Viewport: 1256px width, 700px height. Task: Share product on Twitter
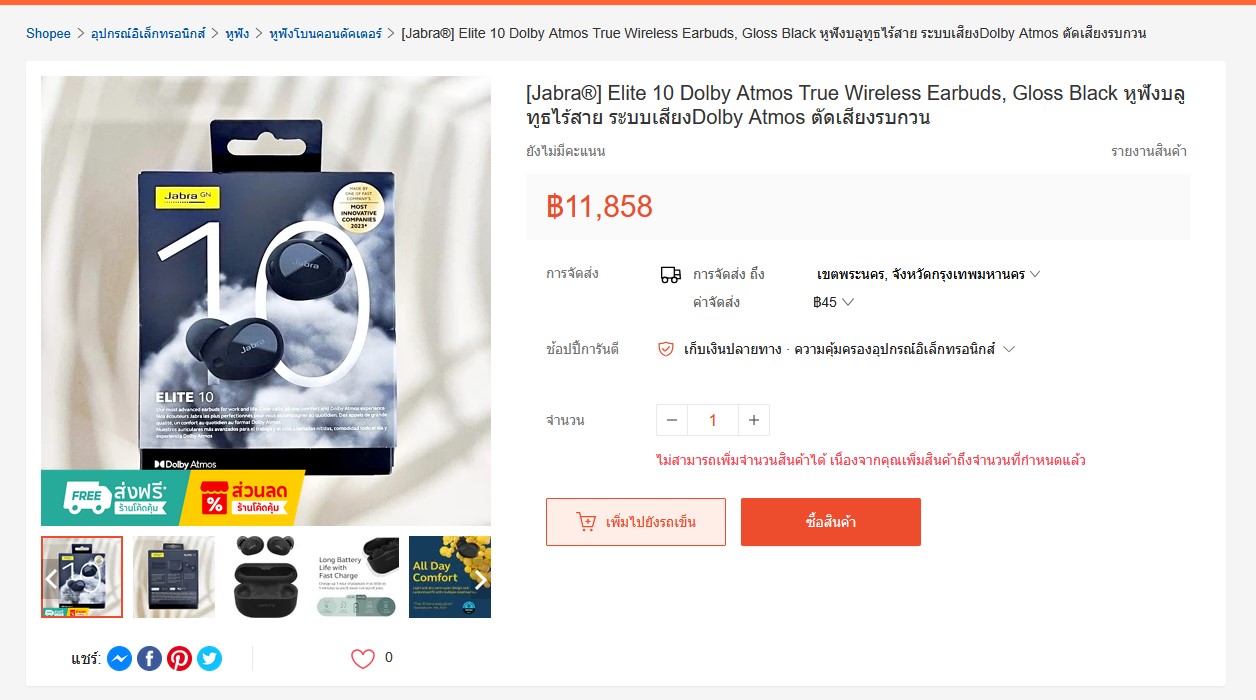[x=209, y=658]
